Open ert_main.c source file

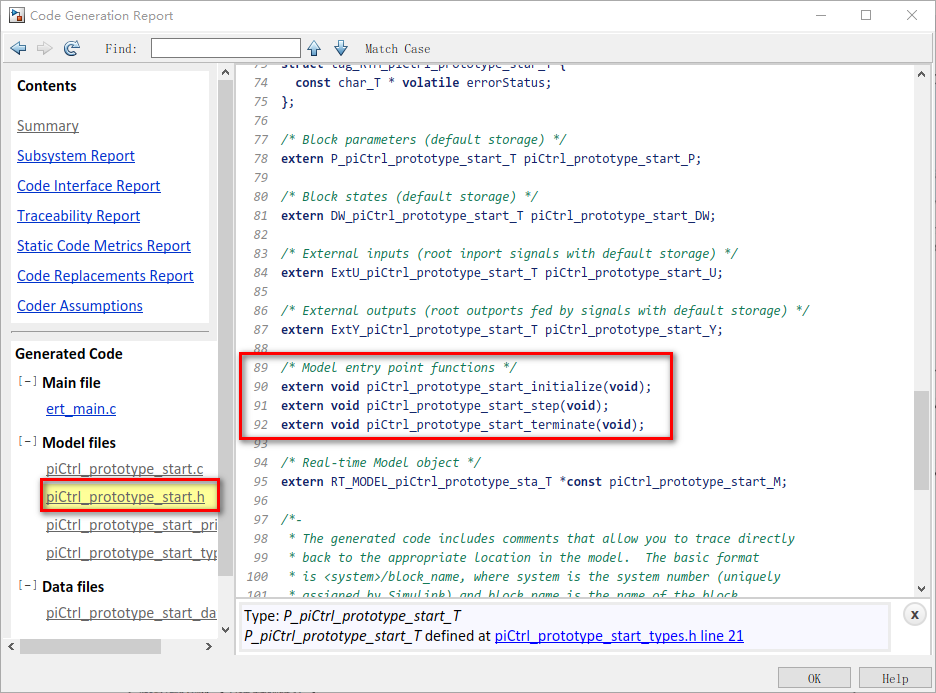pyautogui.click(x=81, y=409)
